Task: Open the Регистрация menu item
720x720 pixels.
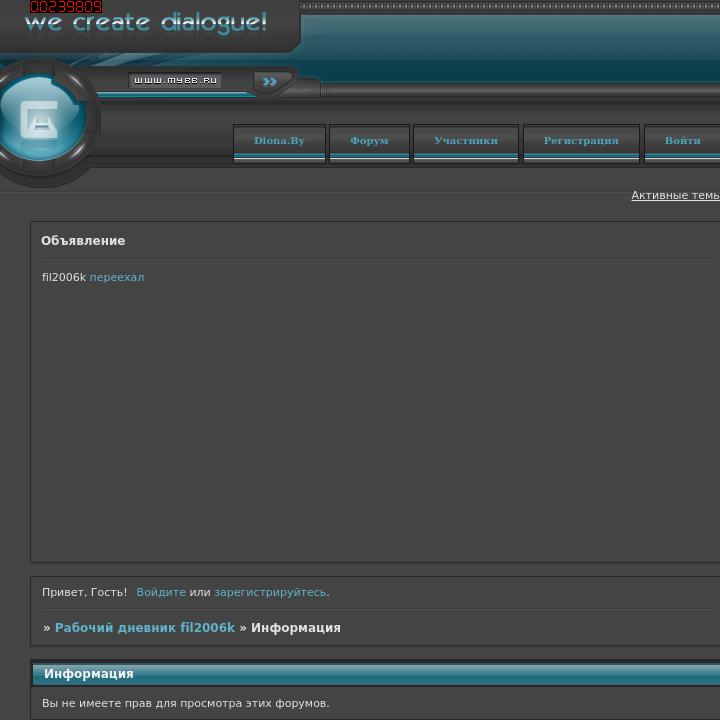Action: click(x=581, y=143)
